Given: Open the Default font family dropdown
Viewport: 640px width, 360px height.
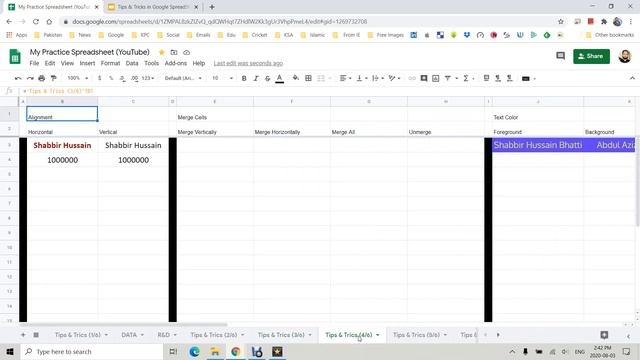Looking at the screenshot, I should [183, 78].
